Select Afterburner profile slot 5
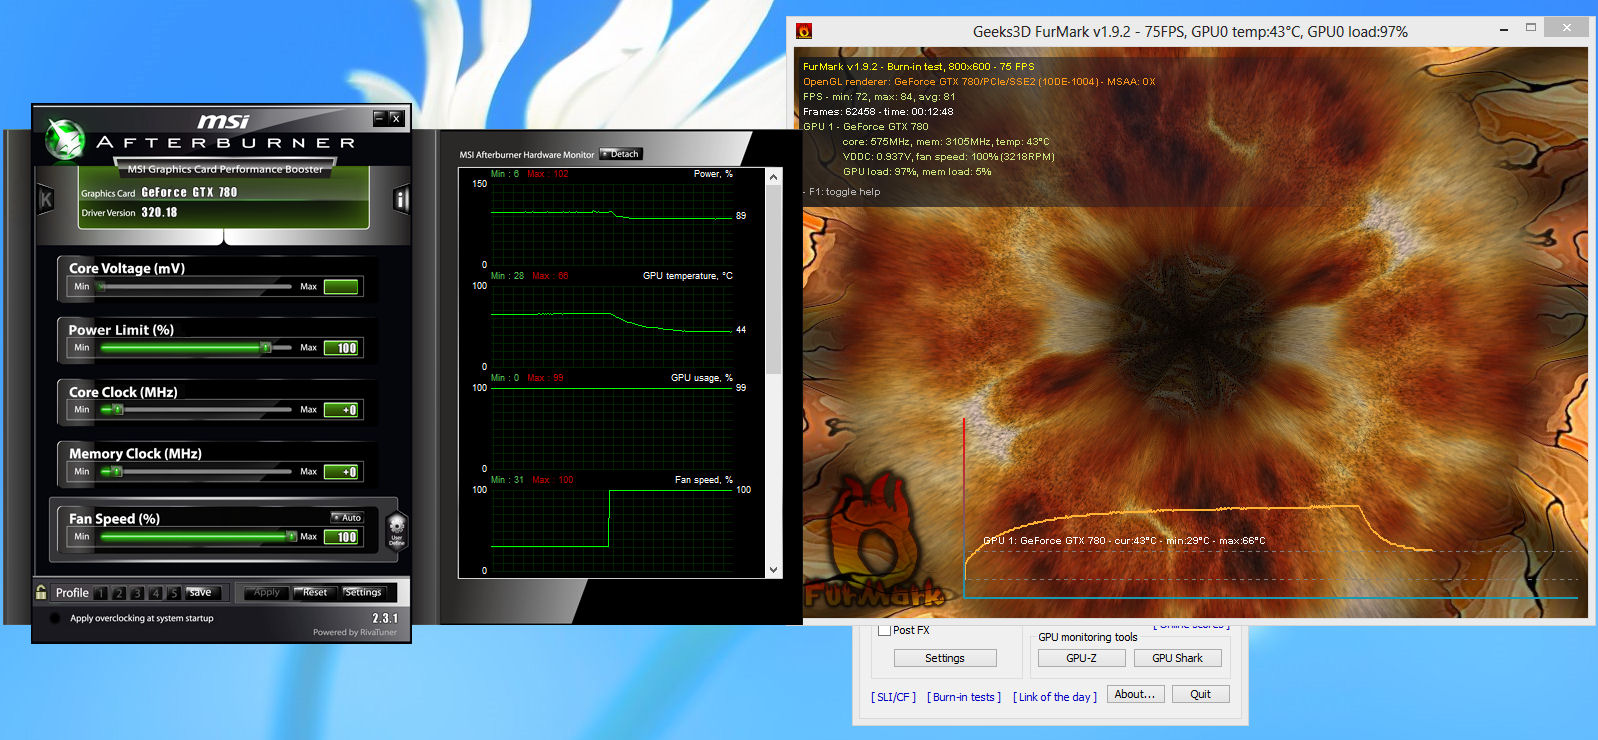 click(173, 593)
